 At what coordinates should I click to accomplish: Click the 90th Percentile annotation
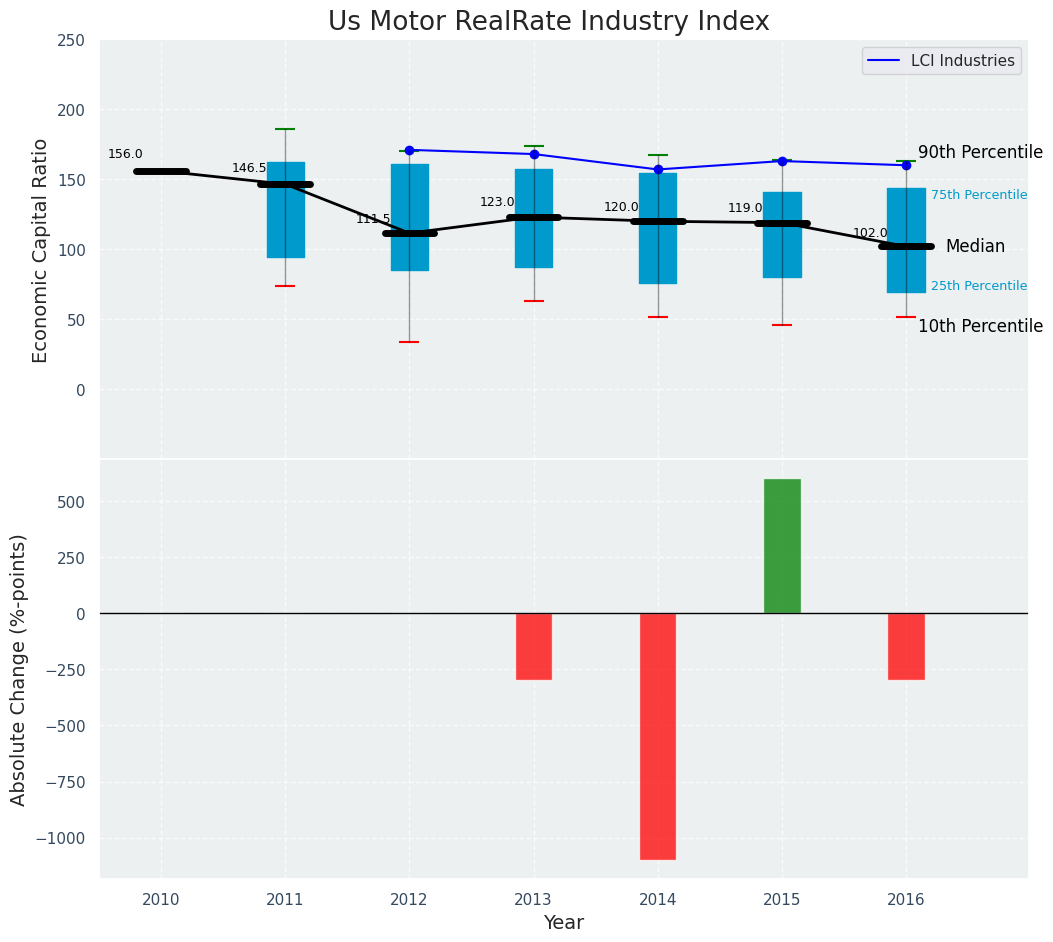coord(979,152)
